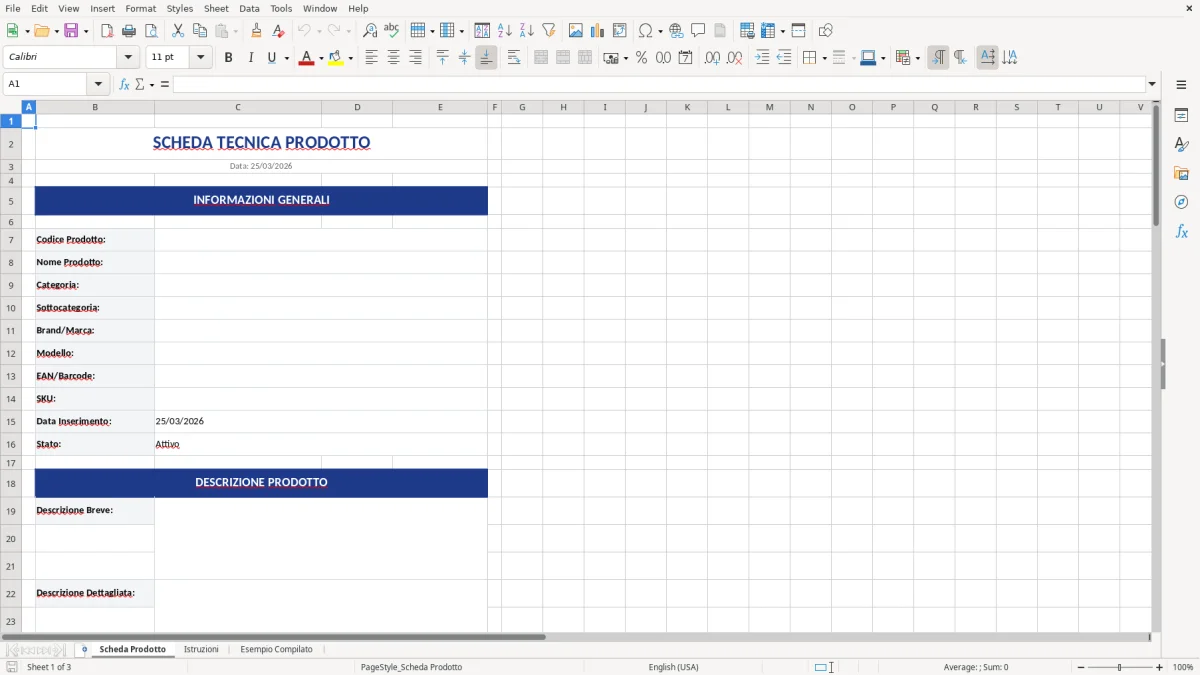Open Font Color dropdown arrow
1200x675 pixels.
pos(320,58)
